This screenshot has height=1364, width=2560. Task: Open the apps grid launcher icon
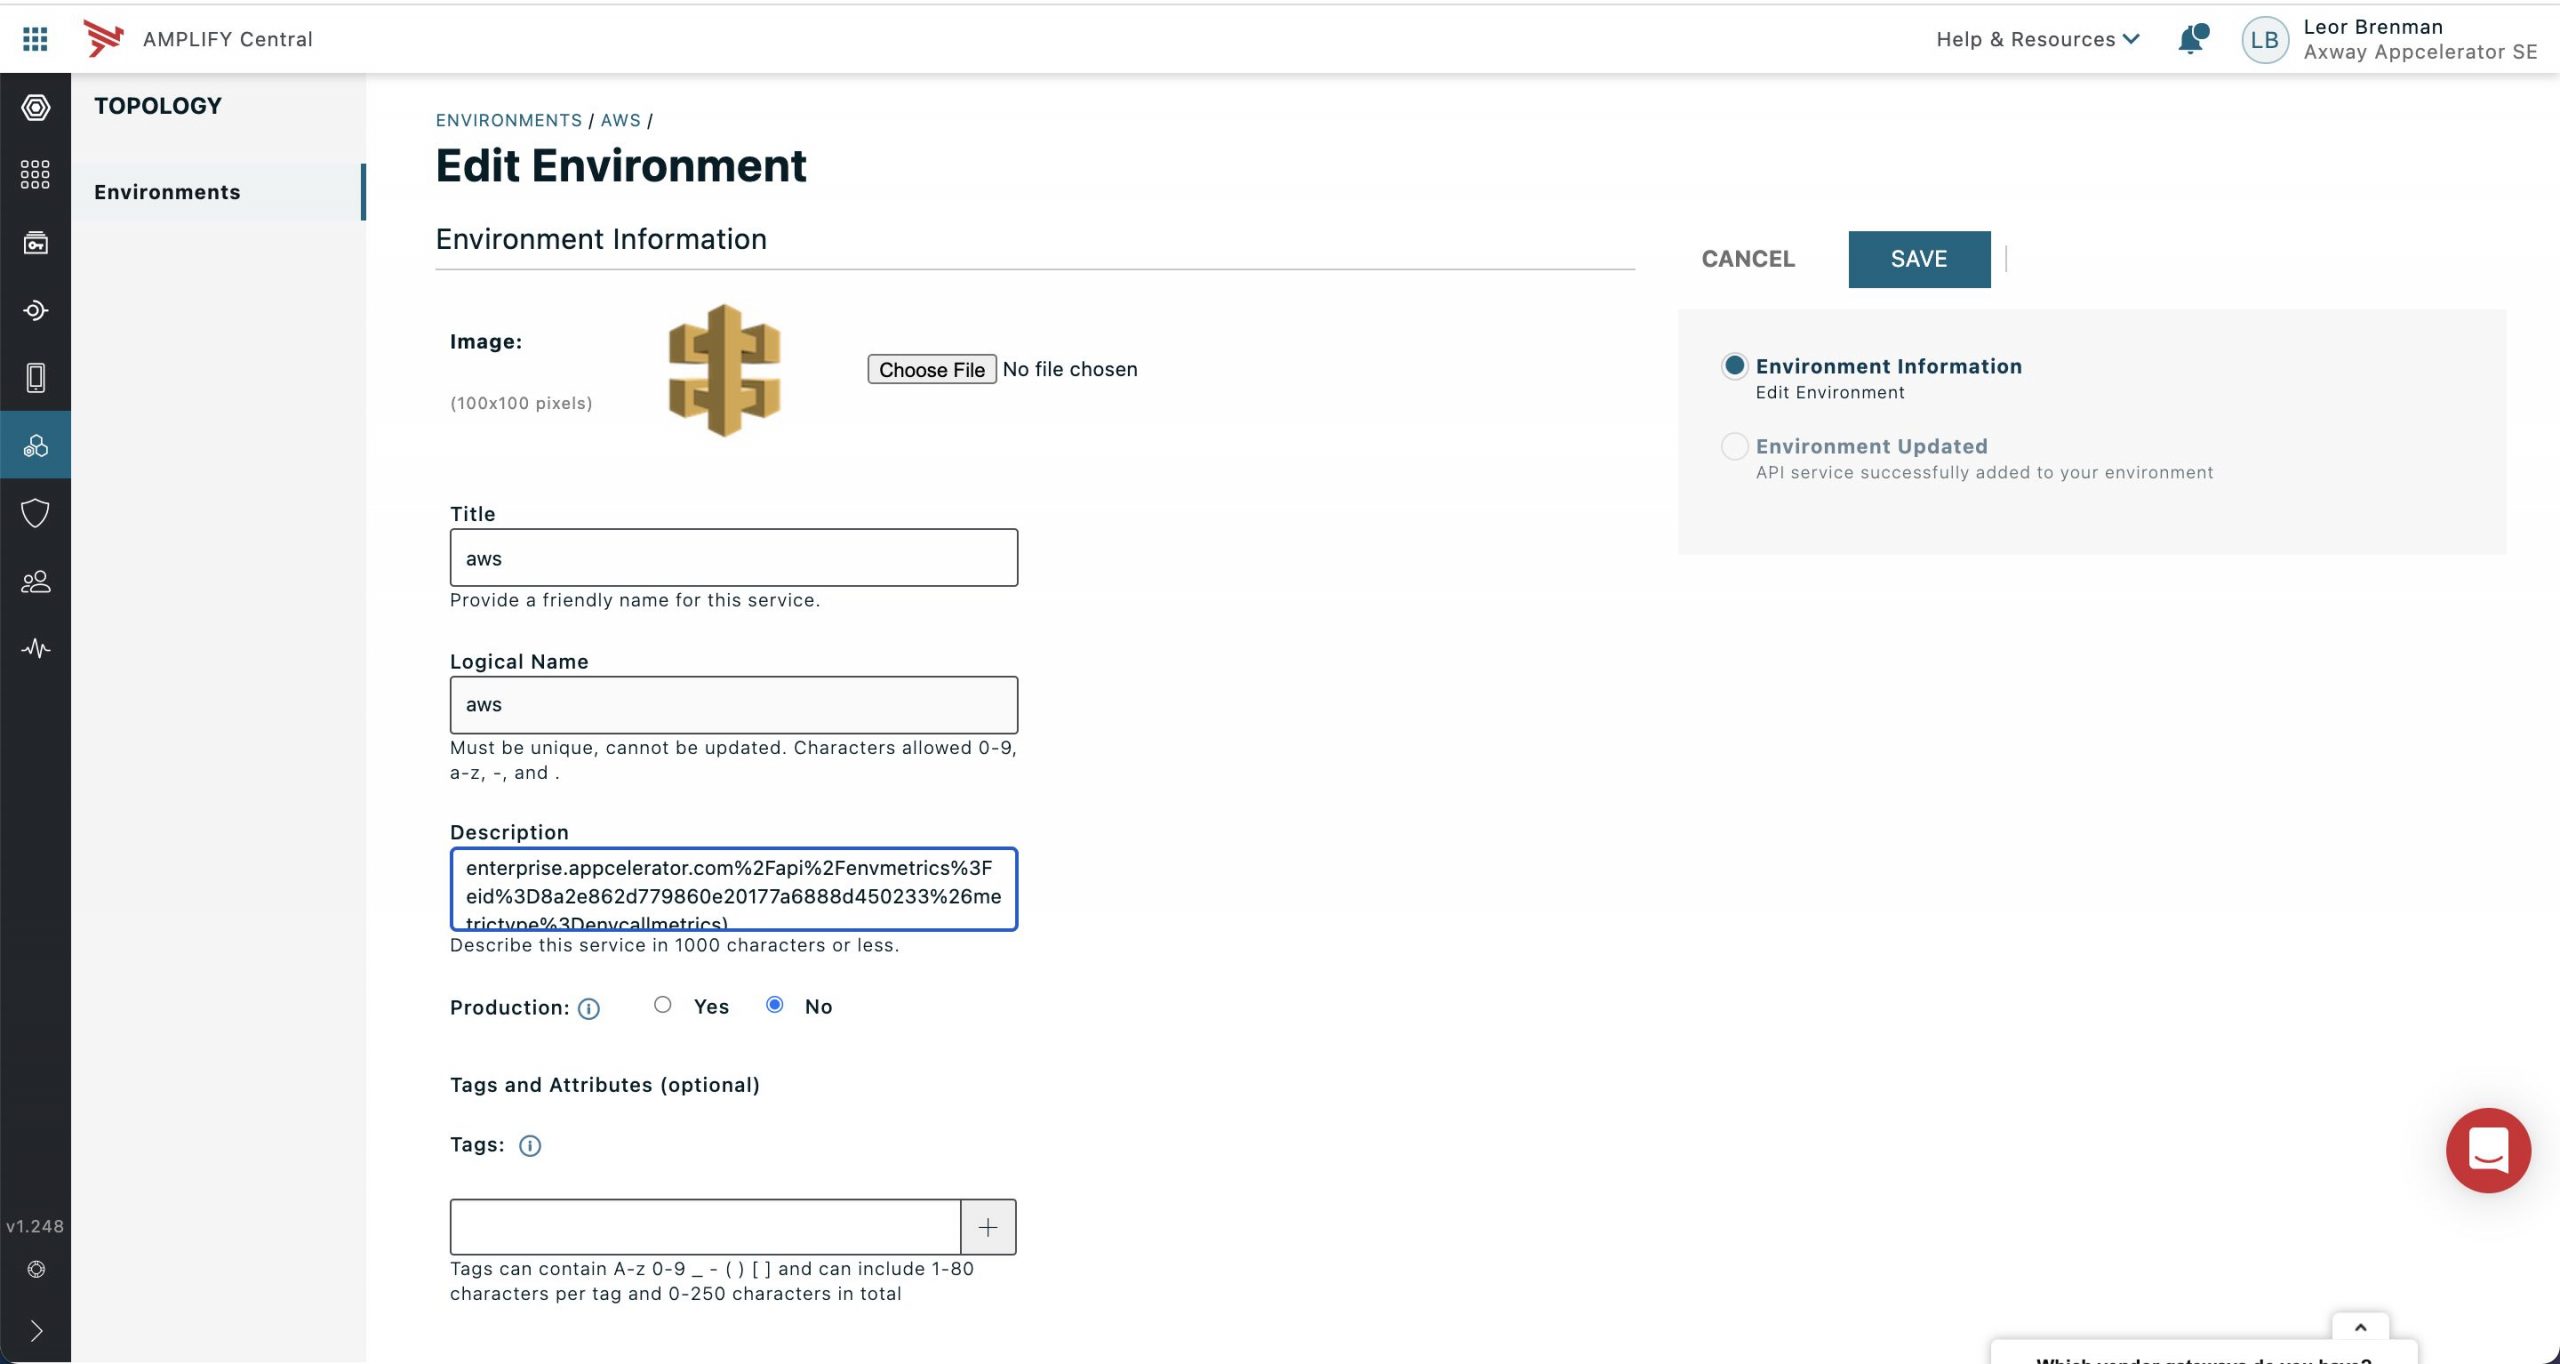coord(35,39)
